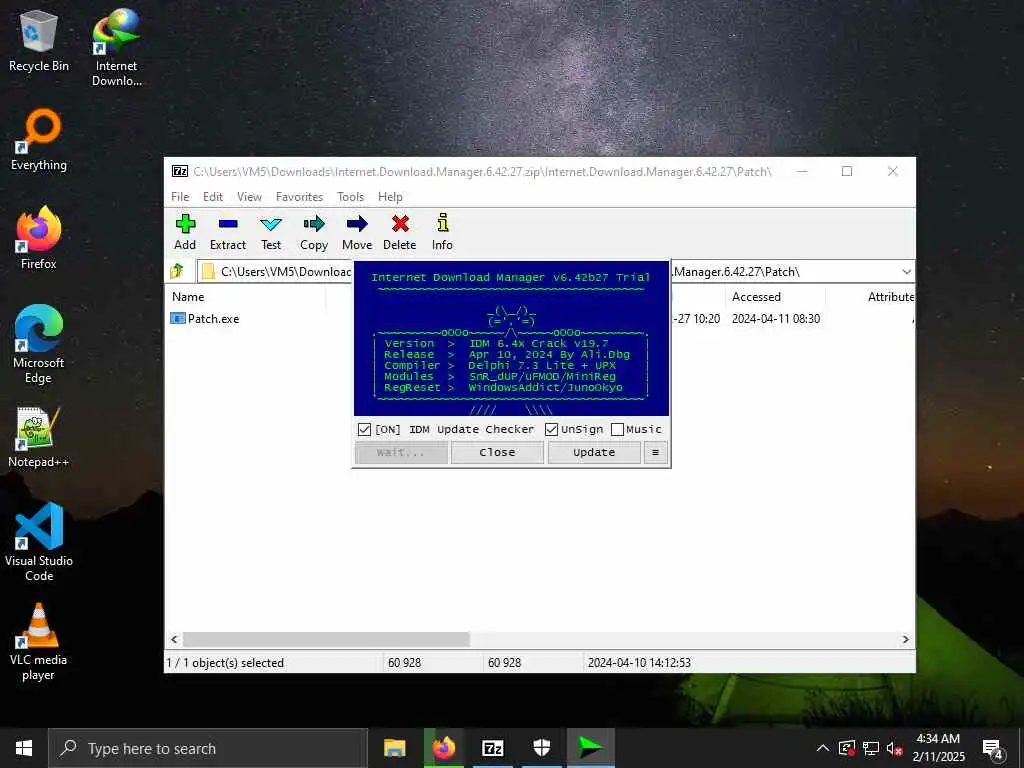The height and width of the screenshot is (768, 1024).
Task: Click the taskbar clock showing 4:34 AM
Action: (x=938, y=748)
